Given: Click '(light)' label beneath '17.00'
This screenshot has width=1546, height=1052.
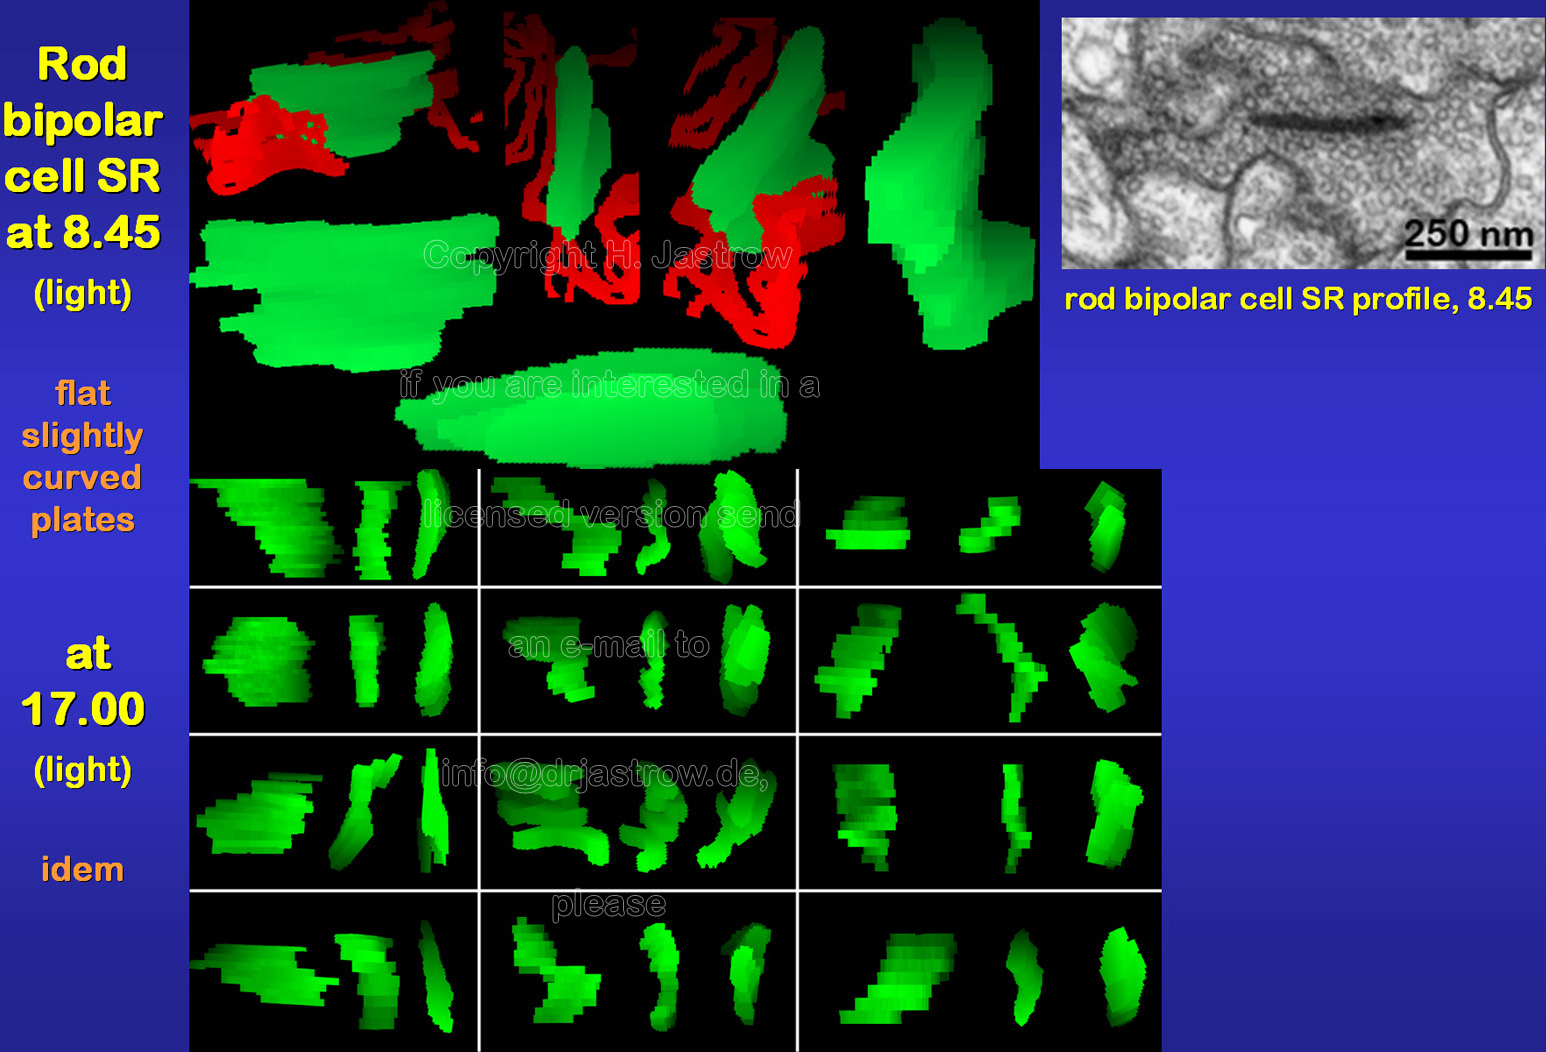Looking at the screenshot, I should tap(83, 770).
